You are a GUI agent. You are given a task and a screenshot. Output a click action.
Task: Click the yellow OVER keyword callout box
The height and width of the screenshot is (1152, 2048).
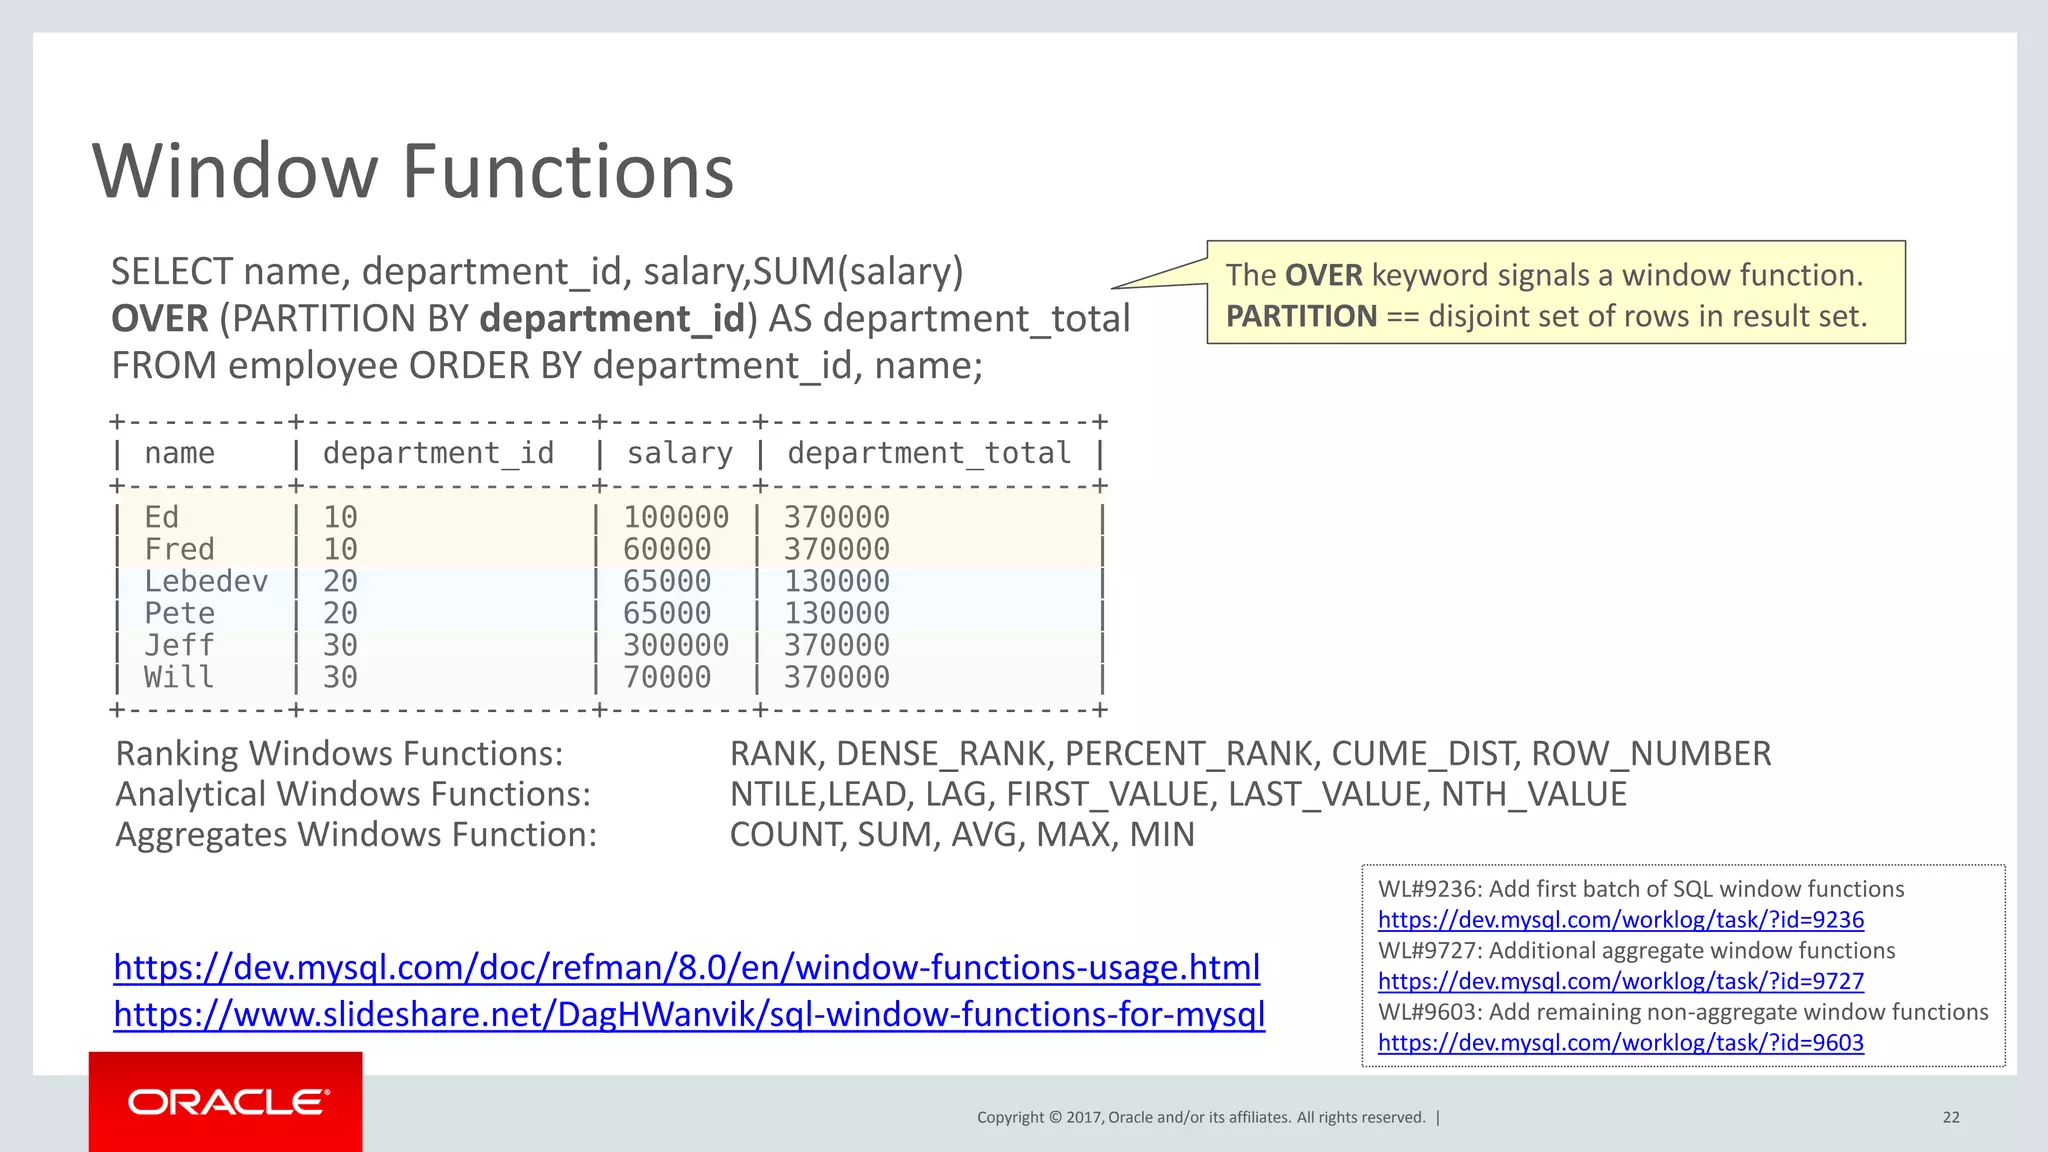pyautogui.click(x=1556, y=292)
